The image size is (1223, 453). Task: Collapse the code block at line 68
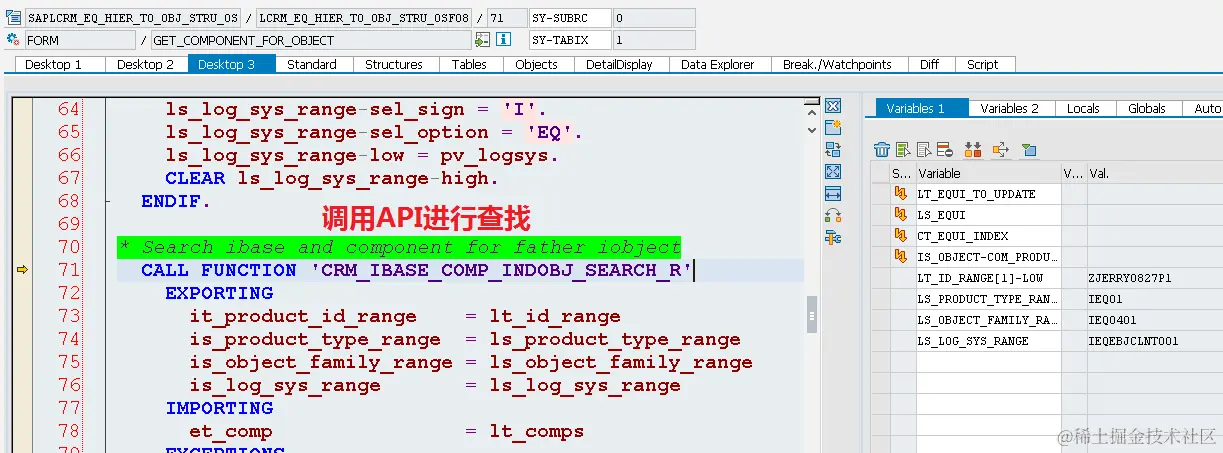point(107,201)
